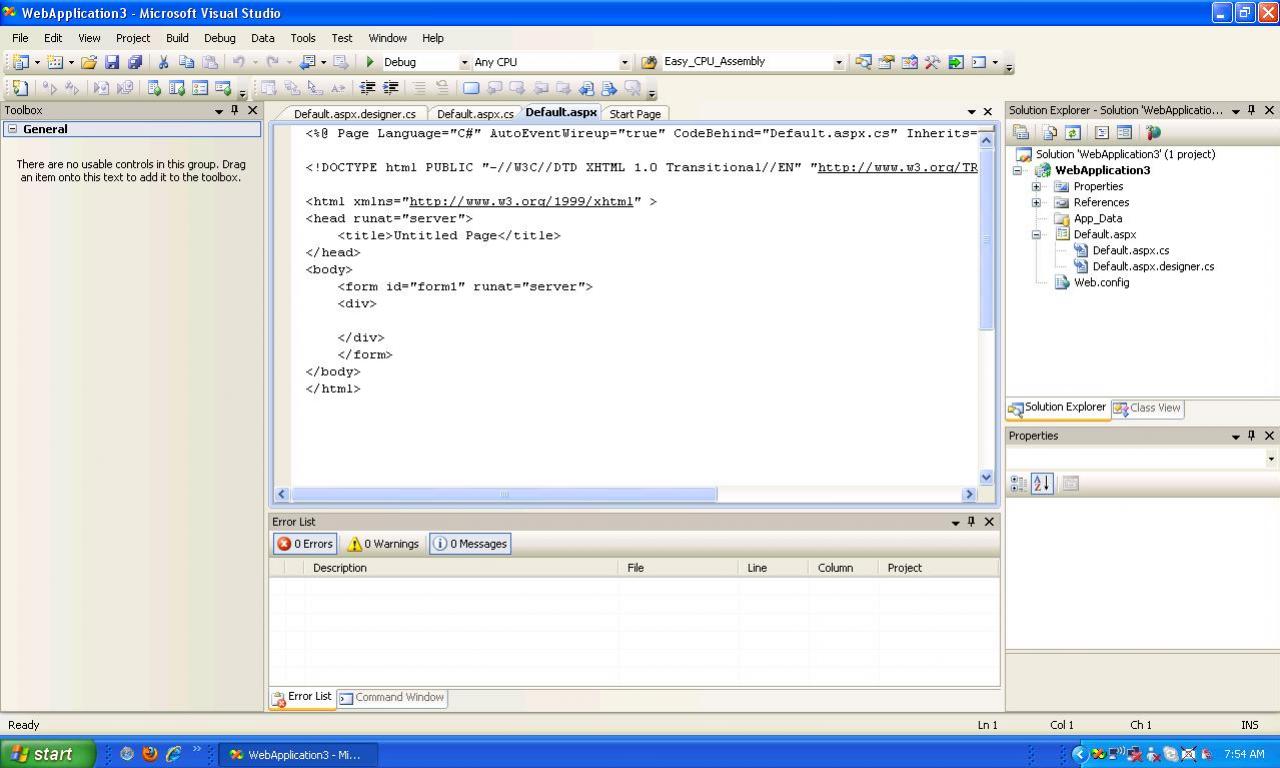Click the editor vertical scrollbar thumb
The width and height of the screenshot is (1280, 768).
(x=986, y=239)
